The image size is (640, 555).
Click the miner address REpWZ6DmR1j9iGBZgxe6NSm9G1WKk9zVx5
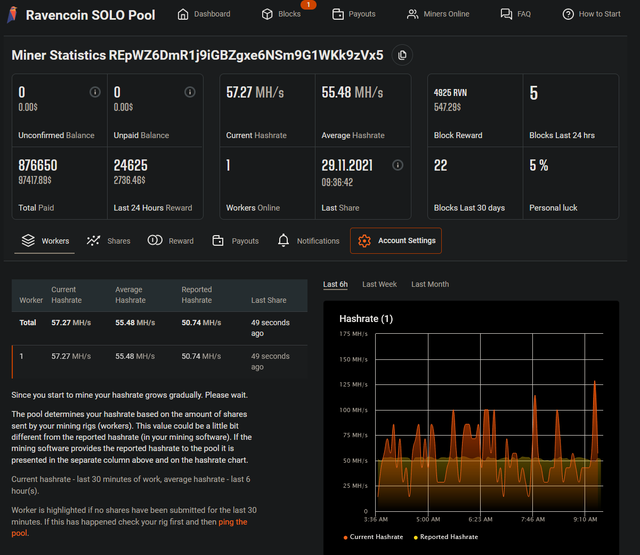tap(246, 55)
